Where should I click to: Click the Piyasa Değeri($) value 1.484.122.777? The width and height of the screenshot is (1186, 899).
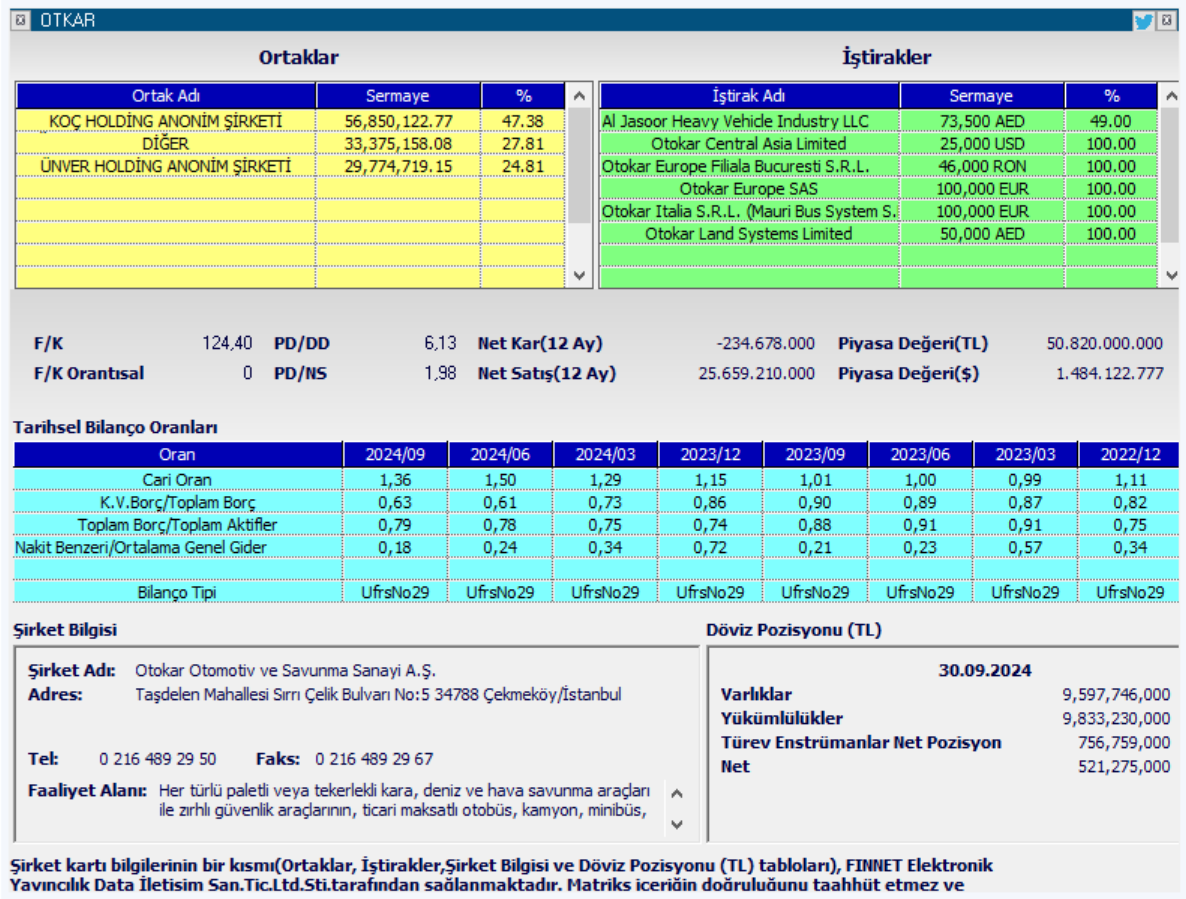(x=1110, y=374)
